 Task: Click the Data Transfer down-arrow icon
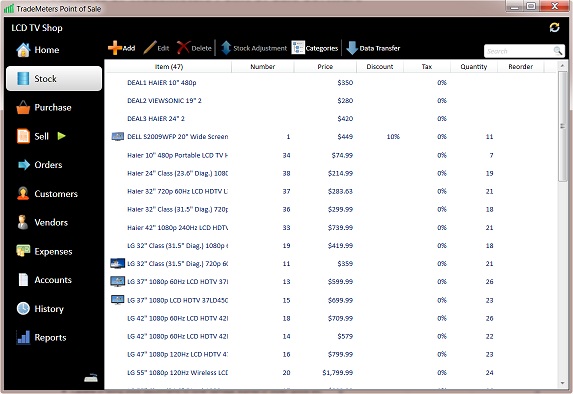pos(352,48)
